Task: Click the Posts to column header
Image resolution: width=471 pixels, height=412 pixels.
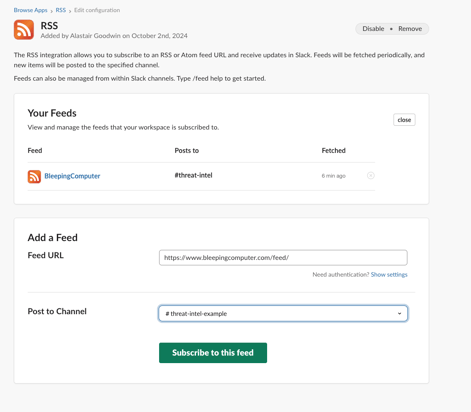Action: tap(187, 150)
